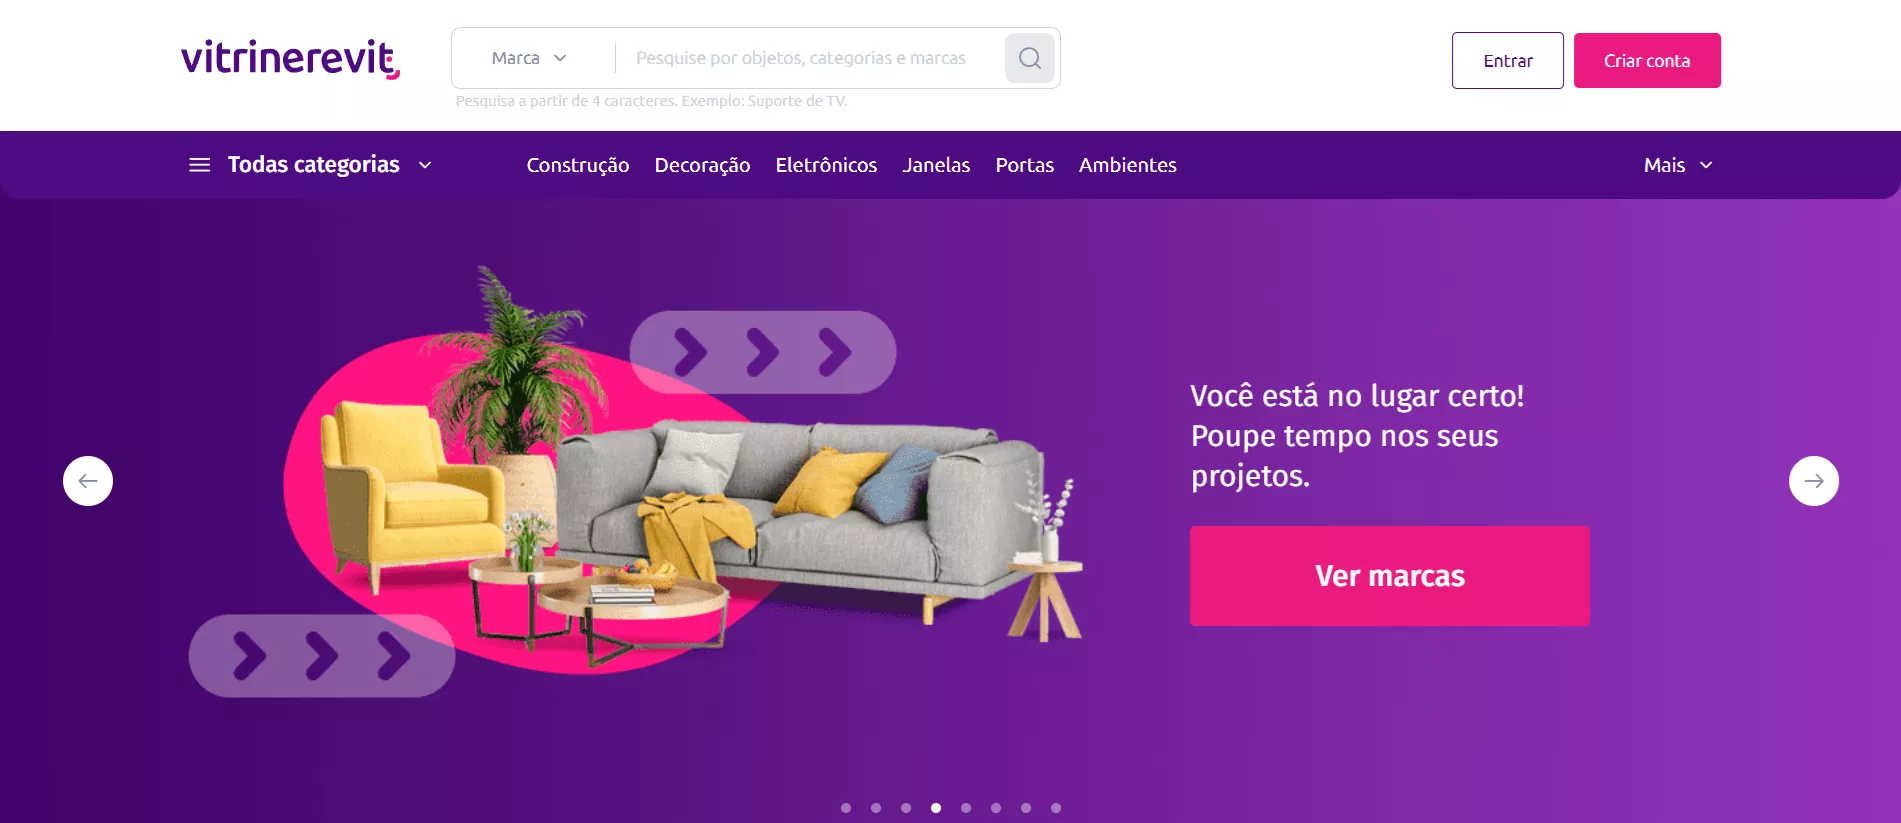1901x823 pixels.
Task: Click the Ver marcas button
Action: click(x=1390, y=576)
